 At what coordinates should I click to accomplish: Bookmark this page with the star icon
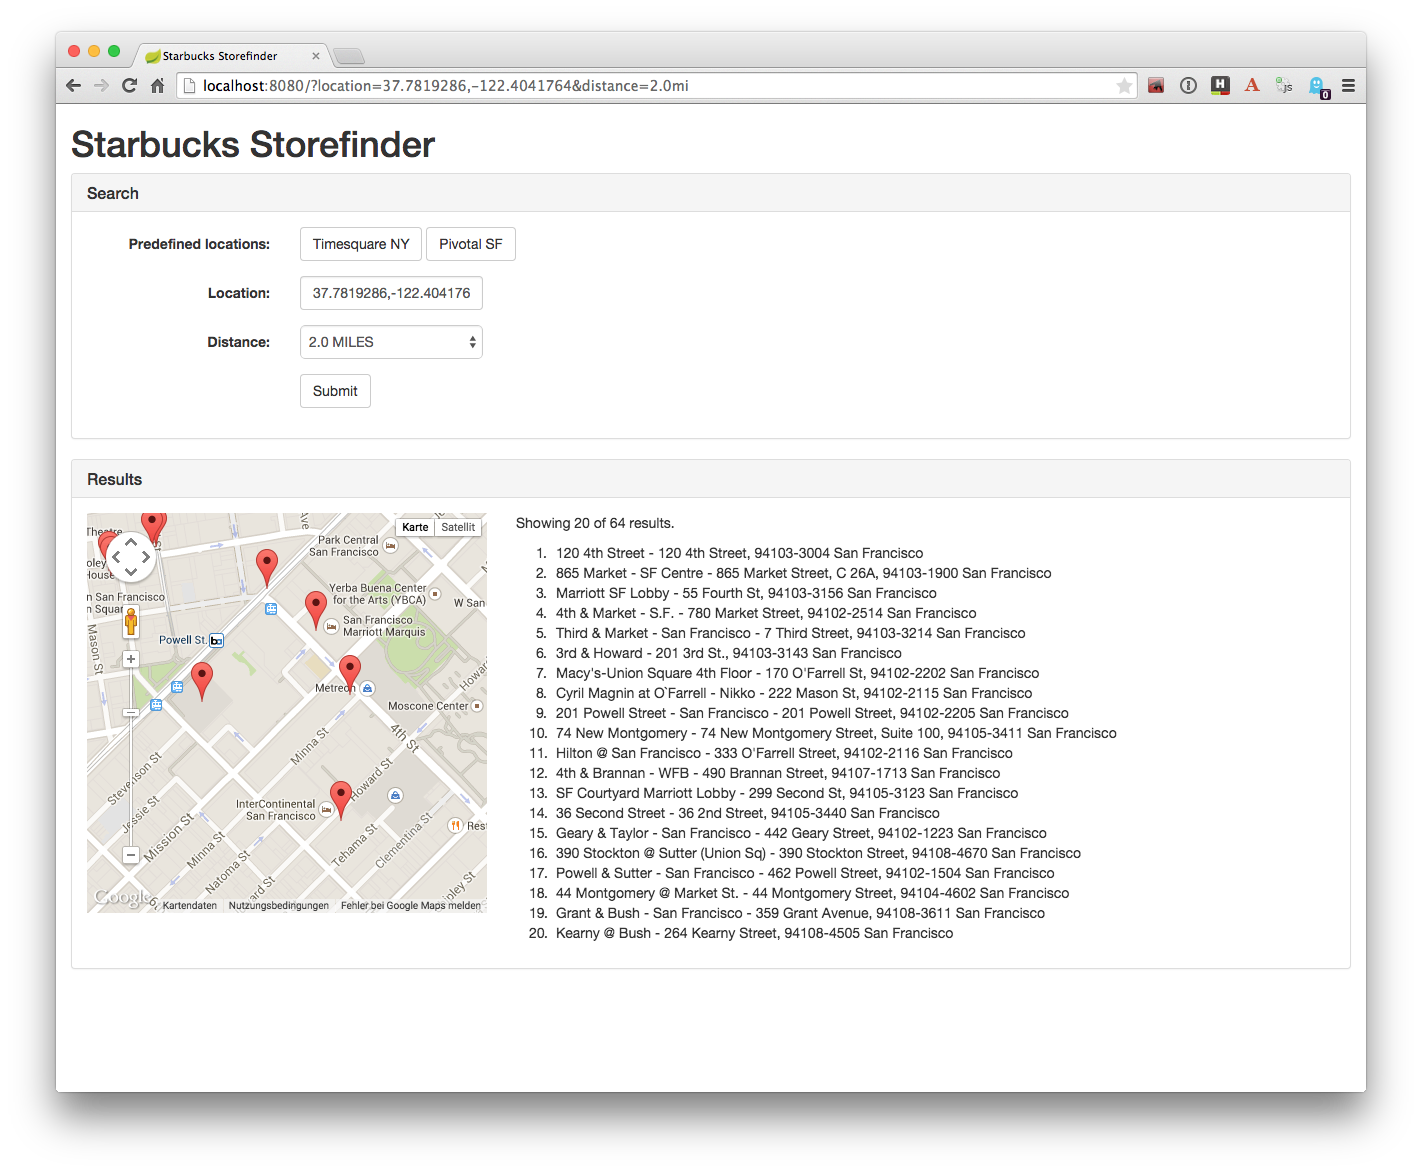1124,86
